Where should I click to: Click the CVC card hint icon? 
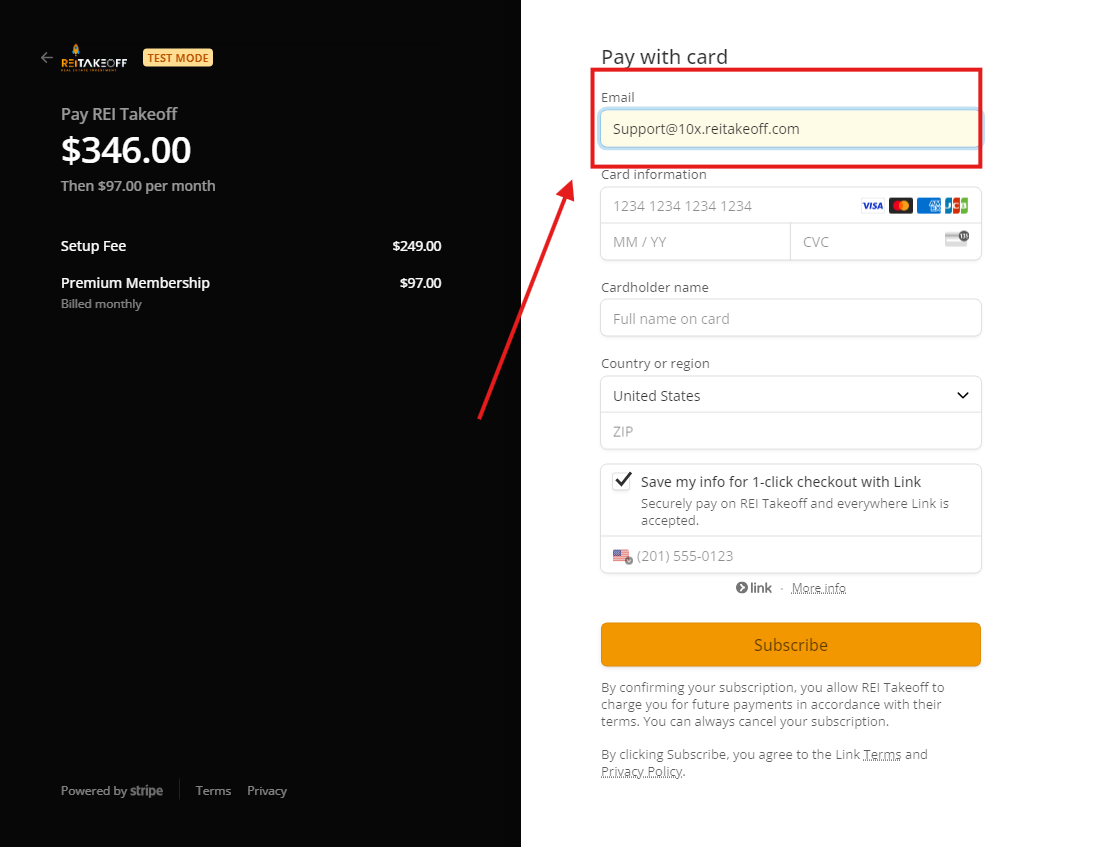956,239
